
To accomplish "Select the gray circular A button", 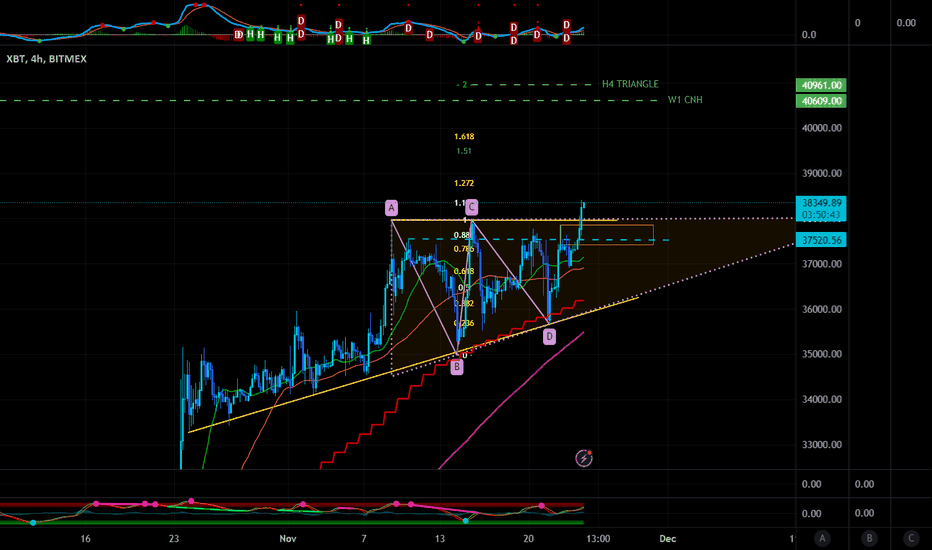I will [822, 538].
